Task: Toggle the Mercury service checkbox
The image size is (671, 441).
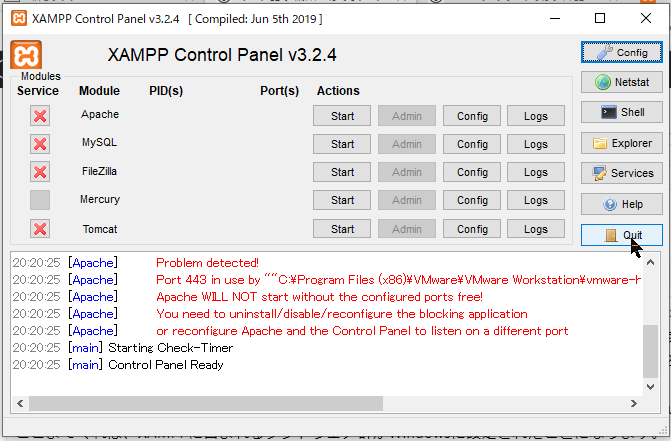Action: point(40,200)
